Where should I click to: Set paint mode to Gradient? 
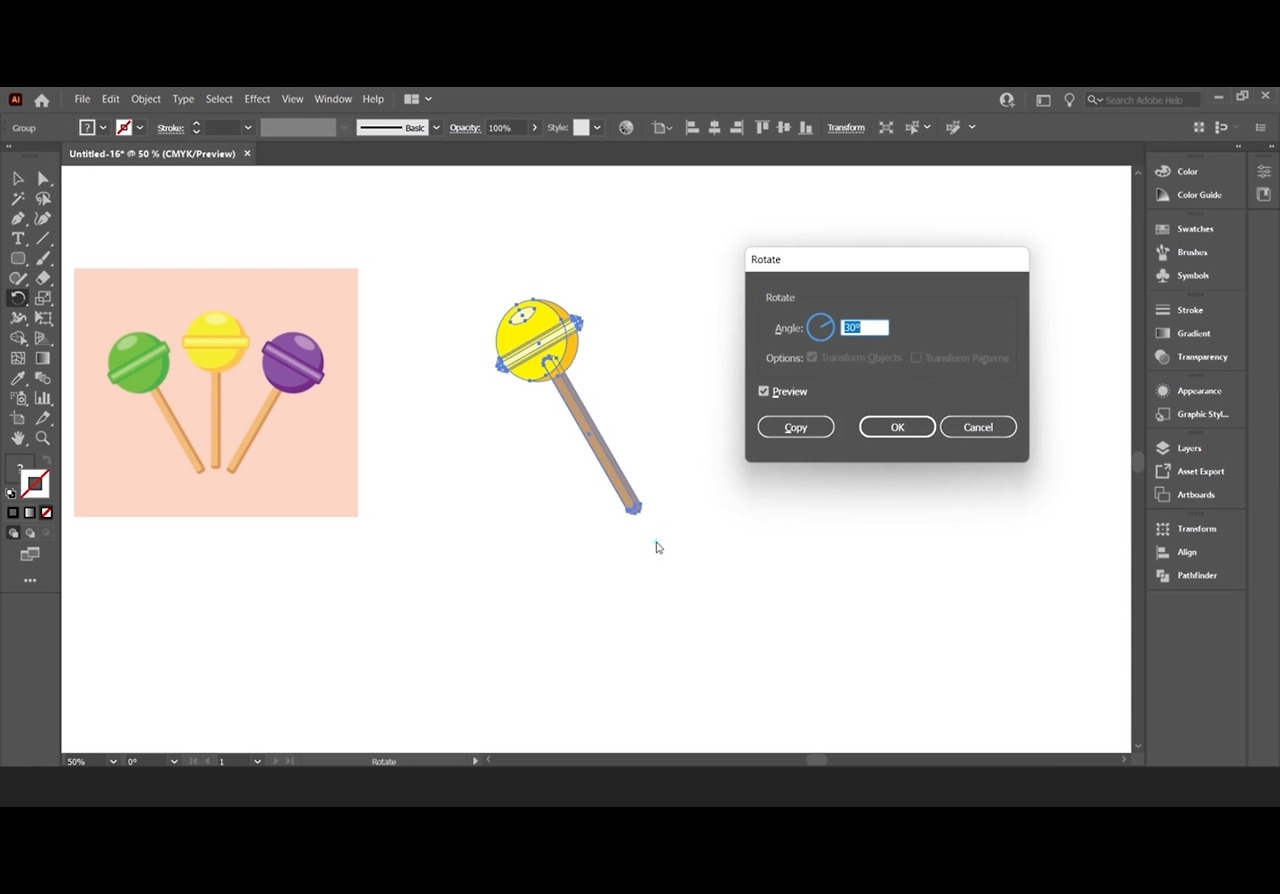coord(29,513)
